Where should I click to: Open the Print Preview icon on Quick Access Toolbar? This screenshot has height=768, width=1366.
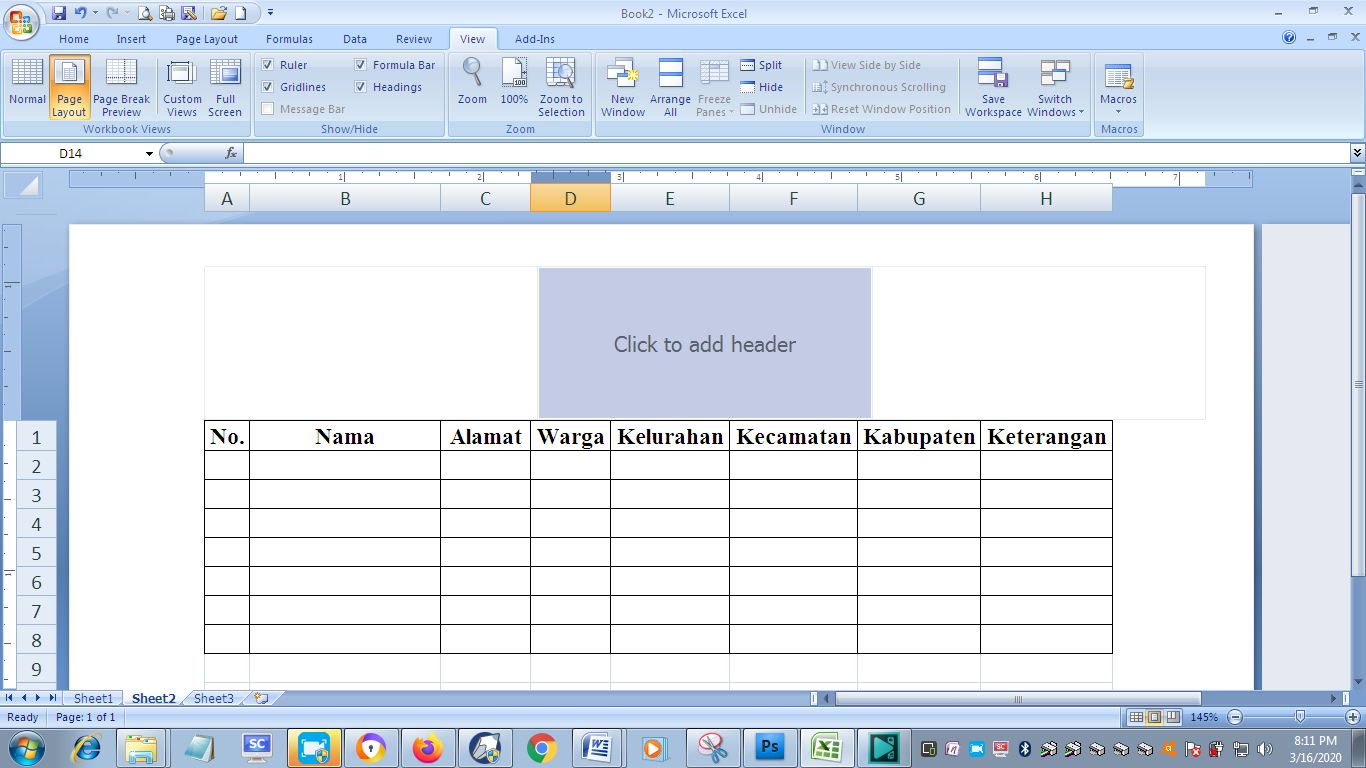143,13
